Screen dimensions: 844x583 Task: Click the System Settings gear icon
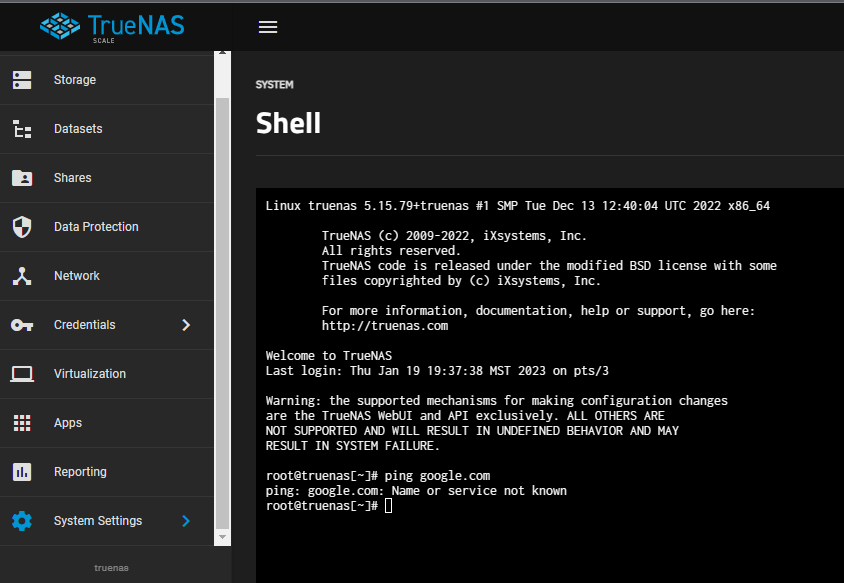tap(22, 521)
